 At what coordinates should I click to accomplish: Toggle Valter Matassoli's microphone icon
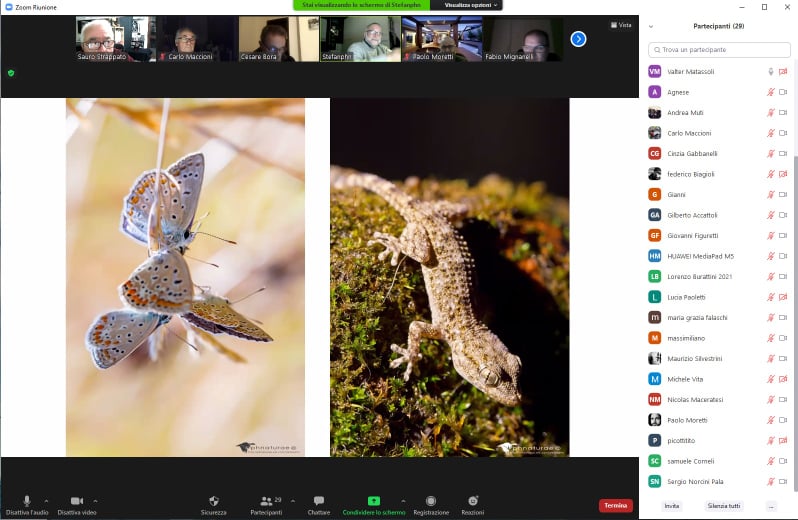770,72
